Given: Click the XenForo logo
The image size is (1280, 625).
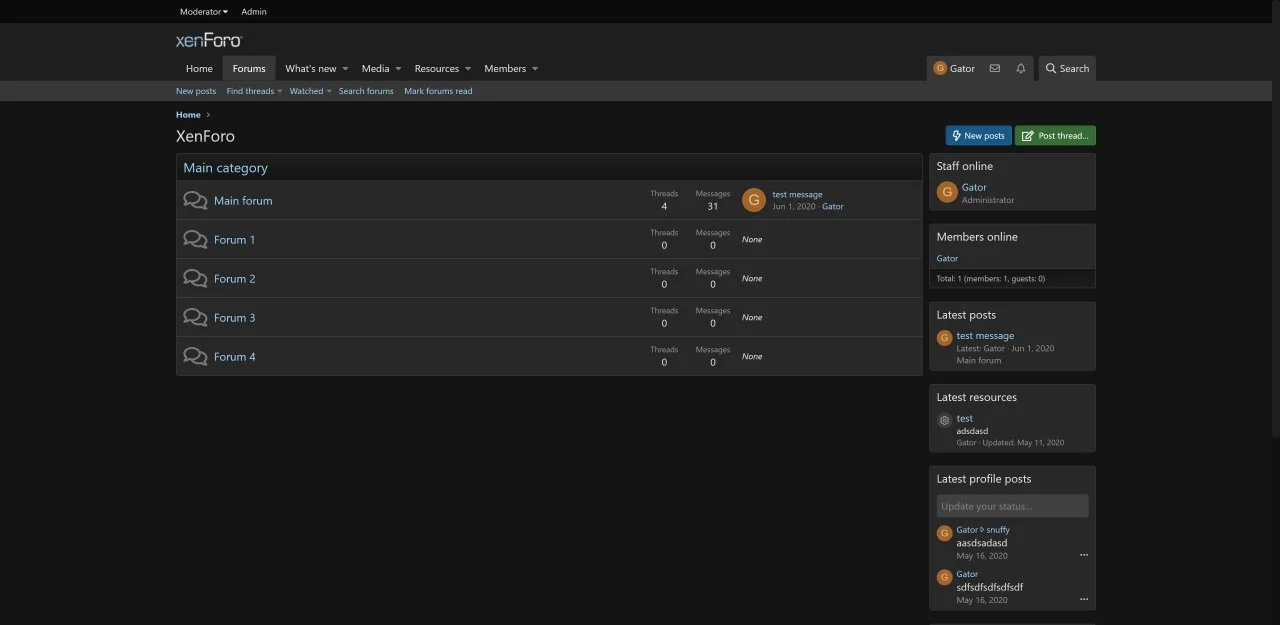Looking at the screenshot, I should (x=209, y=41).
